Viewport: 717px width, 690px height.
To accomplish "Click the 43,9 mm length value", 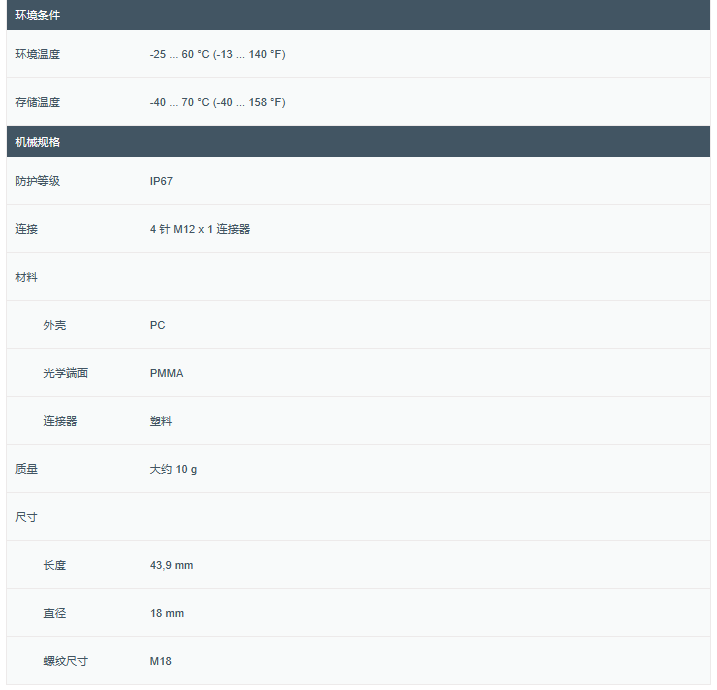I will coord(171,565).
